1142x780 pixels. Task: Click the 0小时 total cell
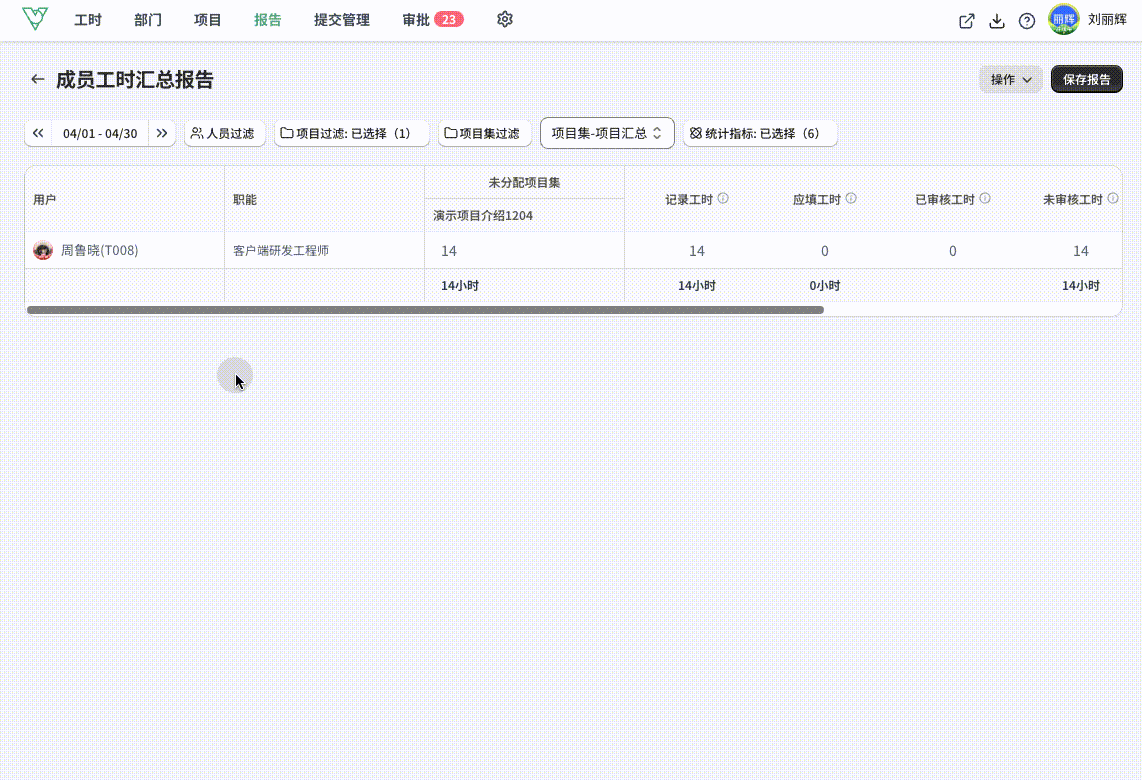824,285
